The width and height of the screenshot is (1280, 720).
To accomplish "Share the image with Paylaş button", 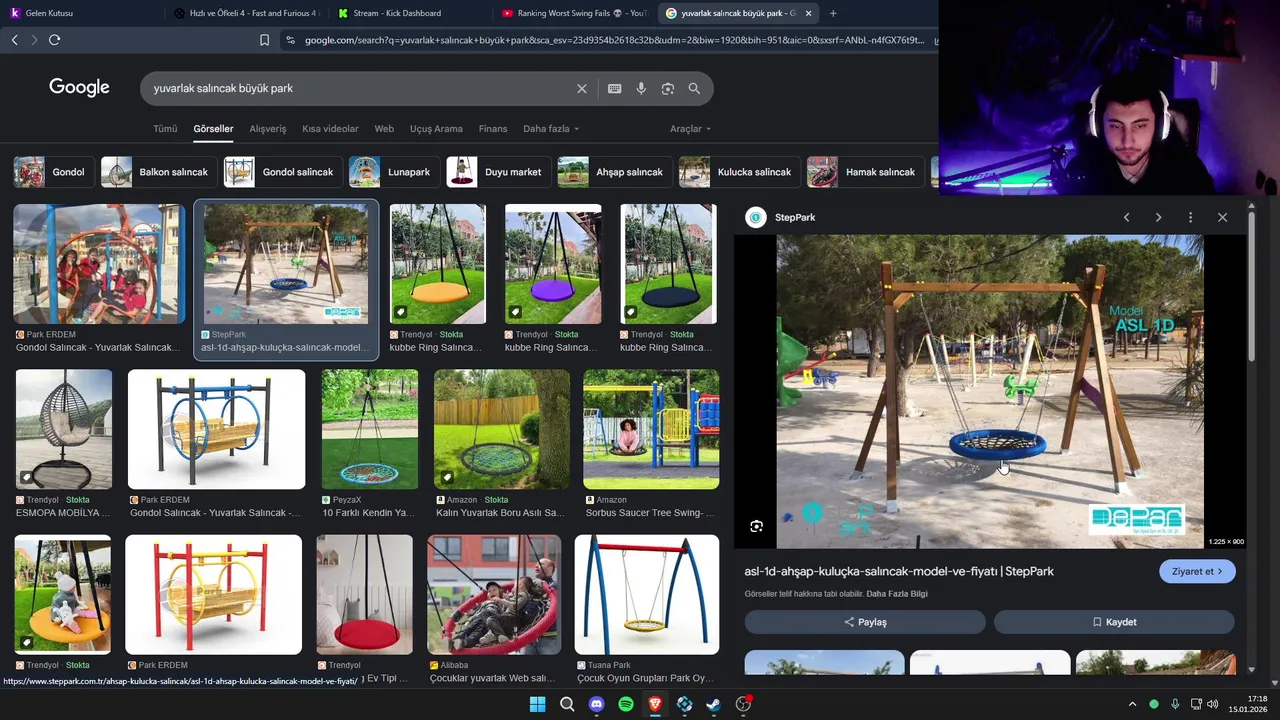I will (865, 622).
